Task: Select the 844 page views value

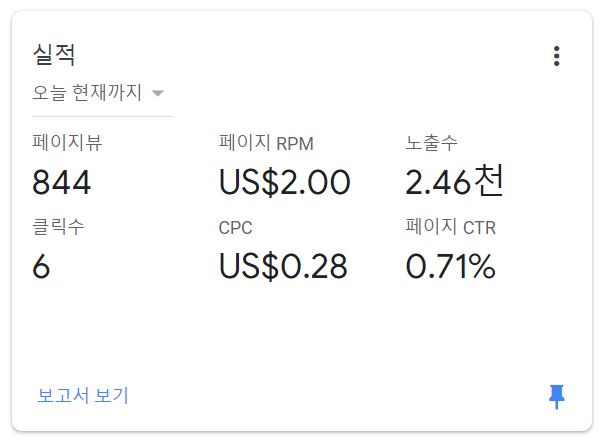Action: [x=62, y=182]
